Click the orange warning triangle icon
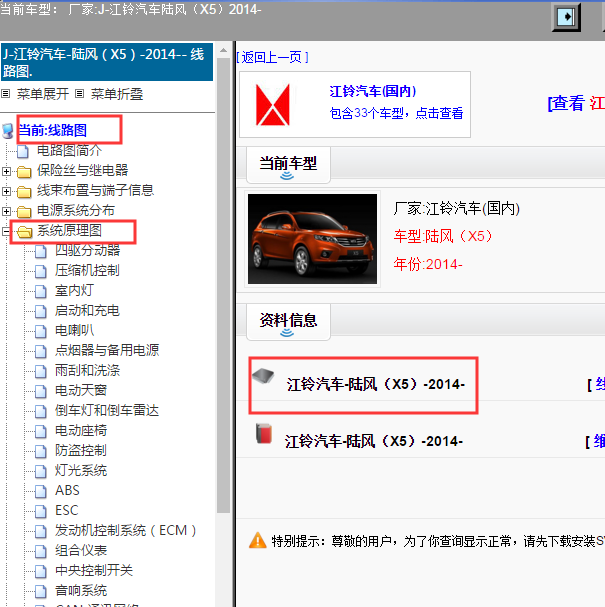 pos(258,540)
